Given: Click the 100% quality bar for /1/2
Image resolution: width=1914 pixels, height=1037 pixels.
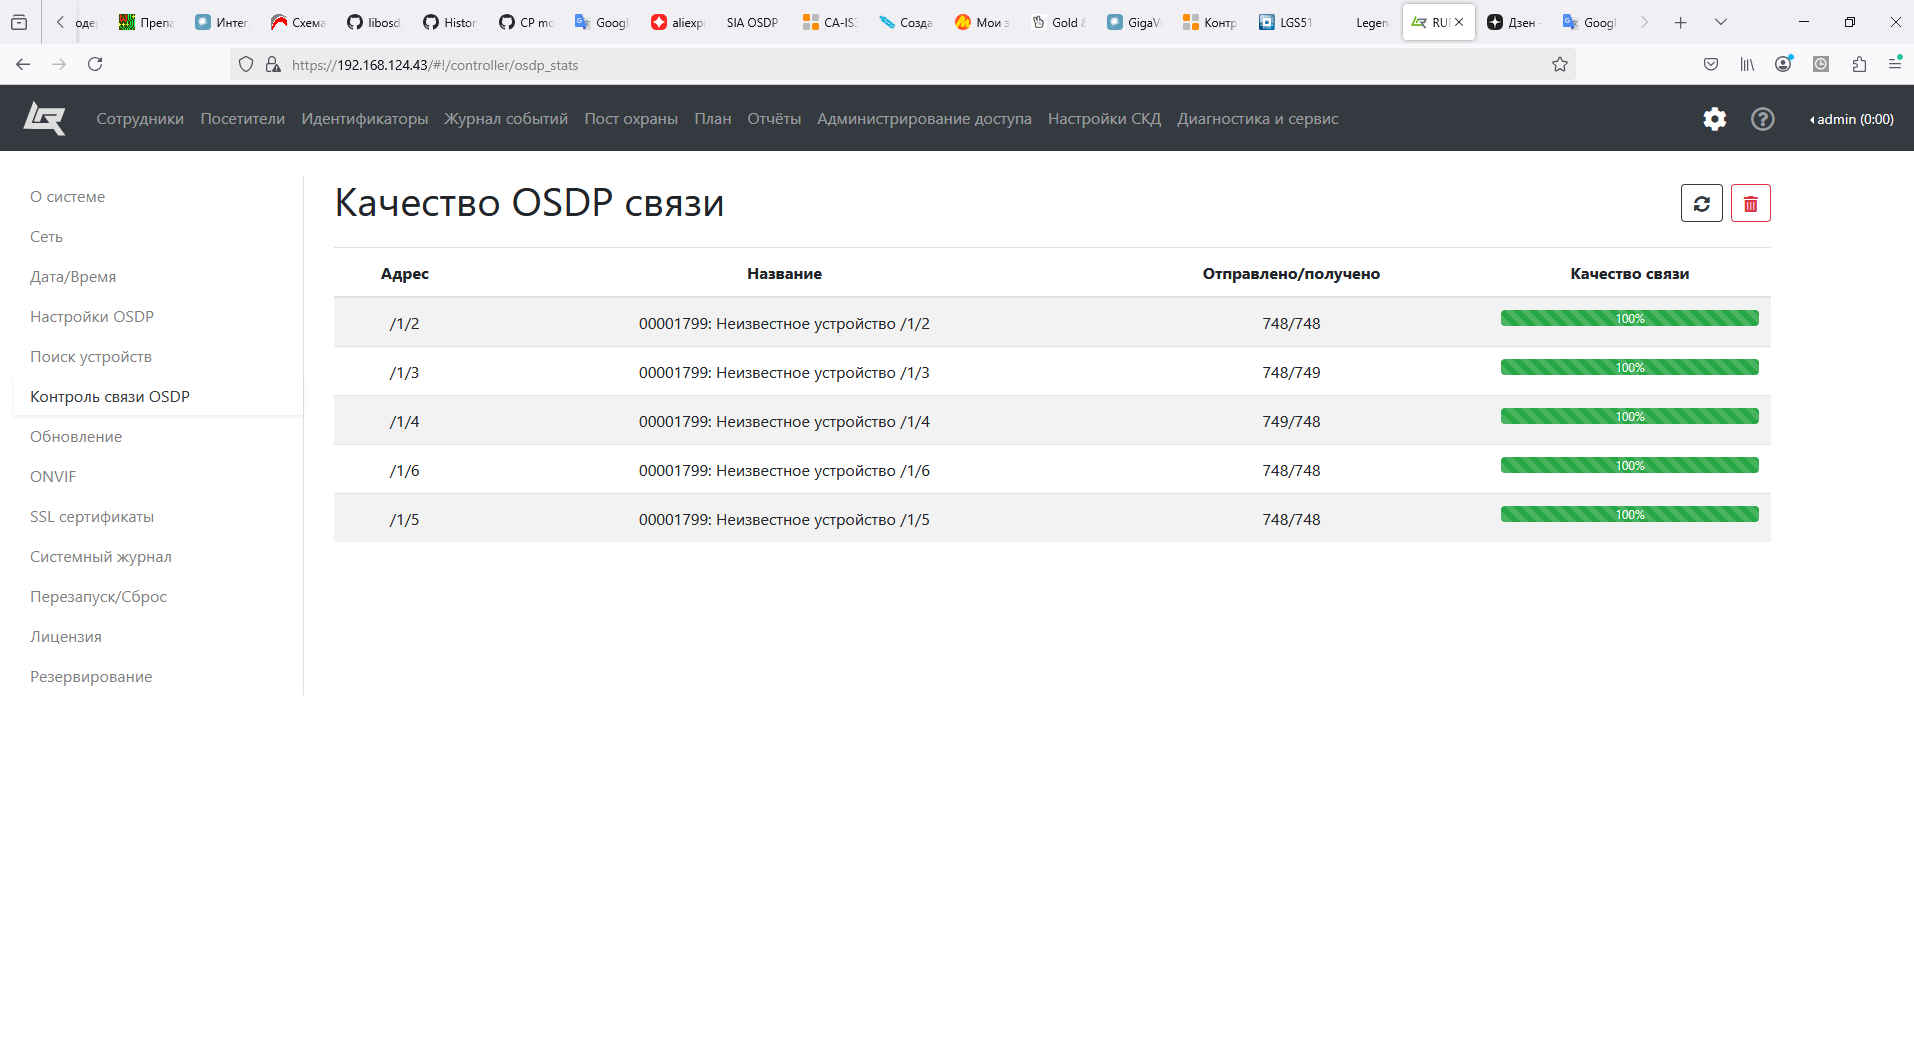Looking at the screenshot, I should [x=1629, y=319].
